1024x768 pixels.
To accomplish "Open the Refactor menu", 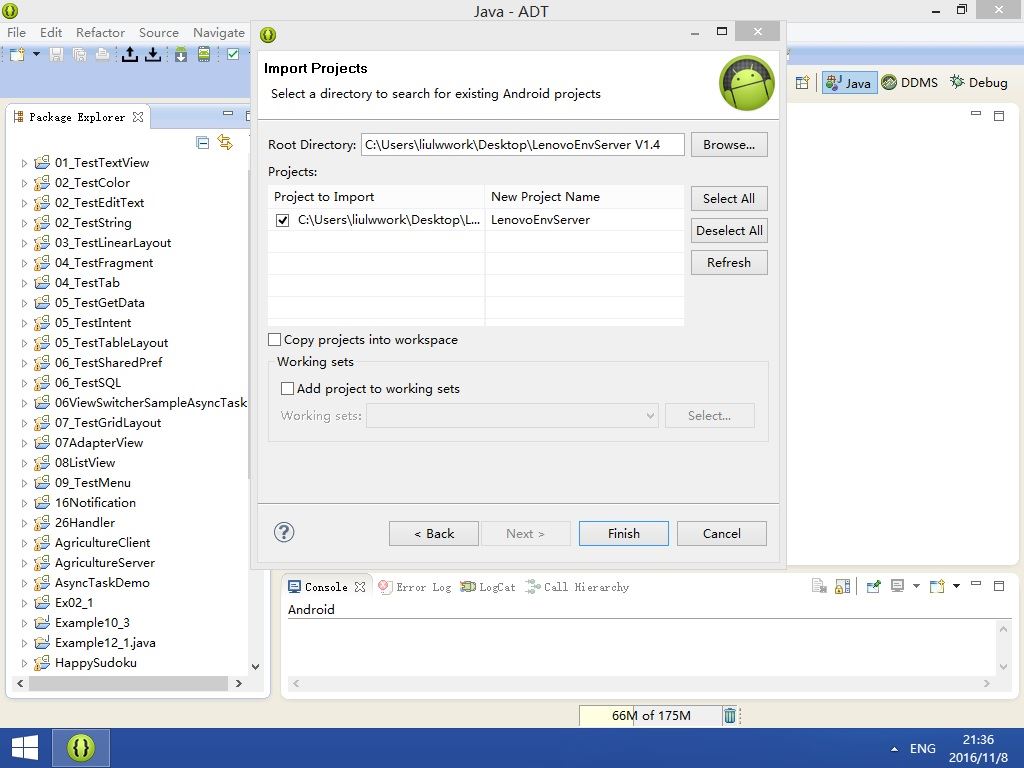I will 100,32.
